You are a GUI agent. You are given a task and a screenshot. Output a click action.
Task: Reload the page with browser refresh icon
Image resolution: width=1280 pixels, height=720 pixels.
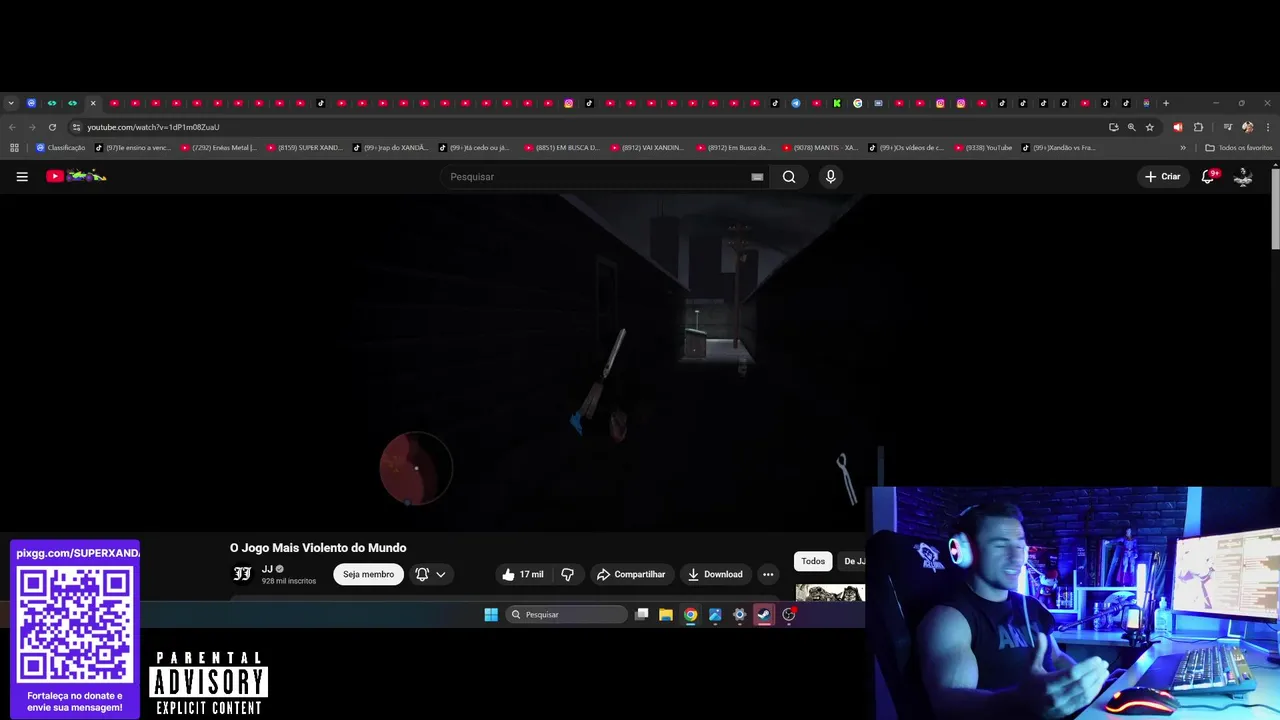[52, 127]
